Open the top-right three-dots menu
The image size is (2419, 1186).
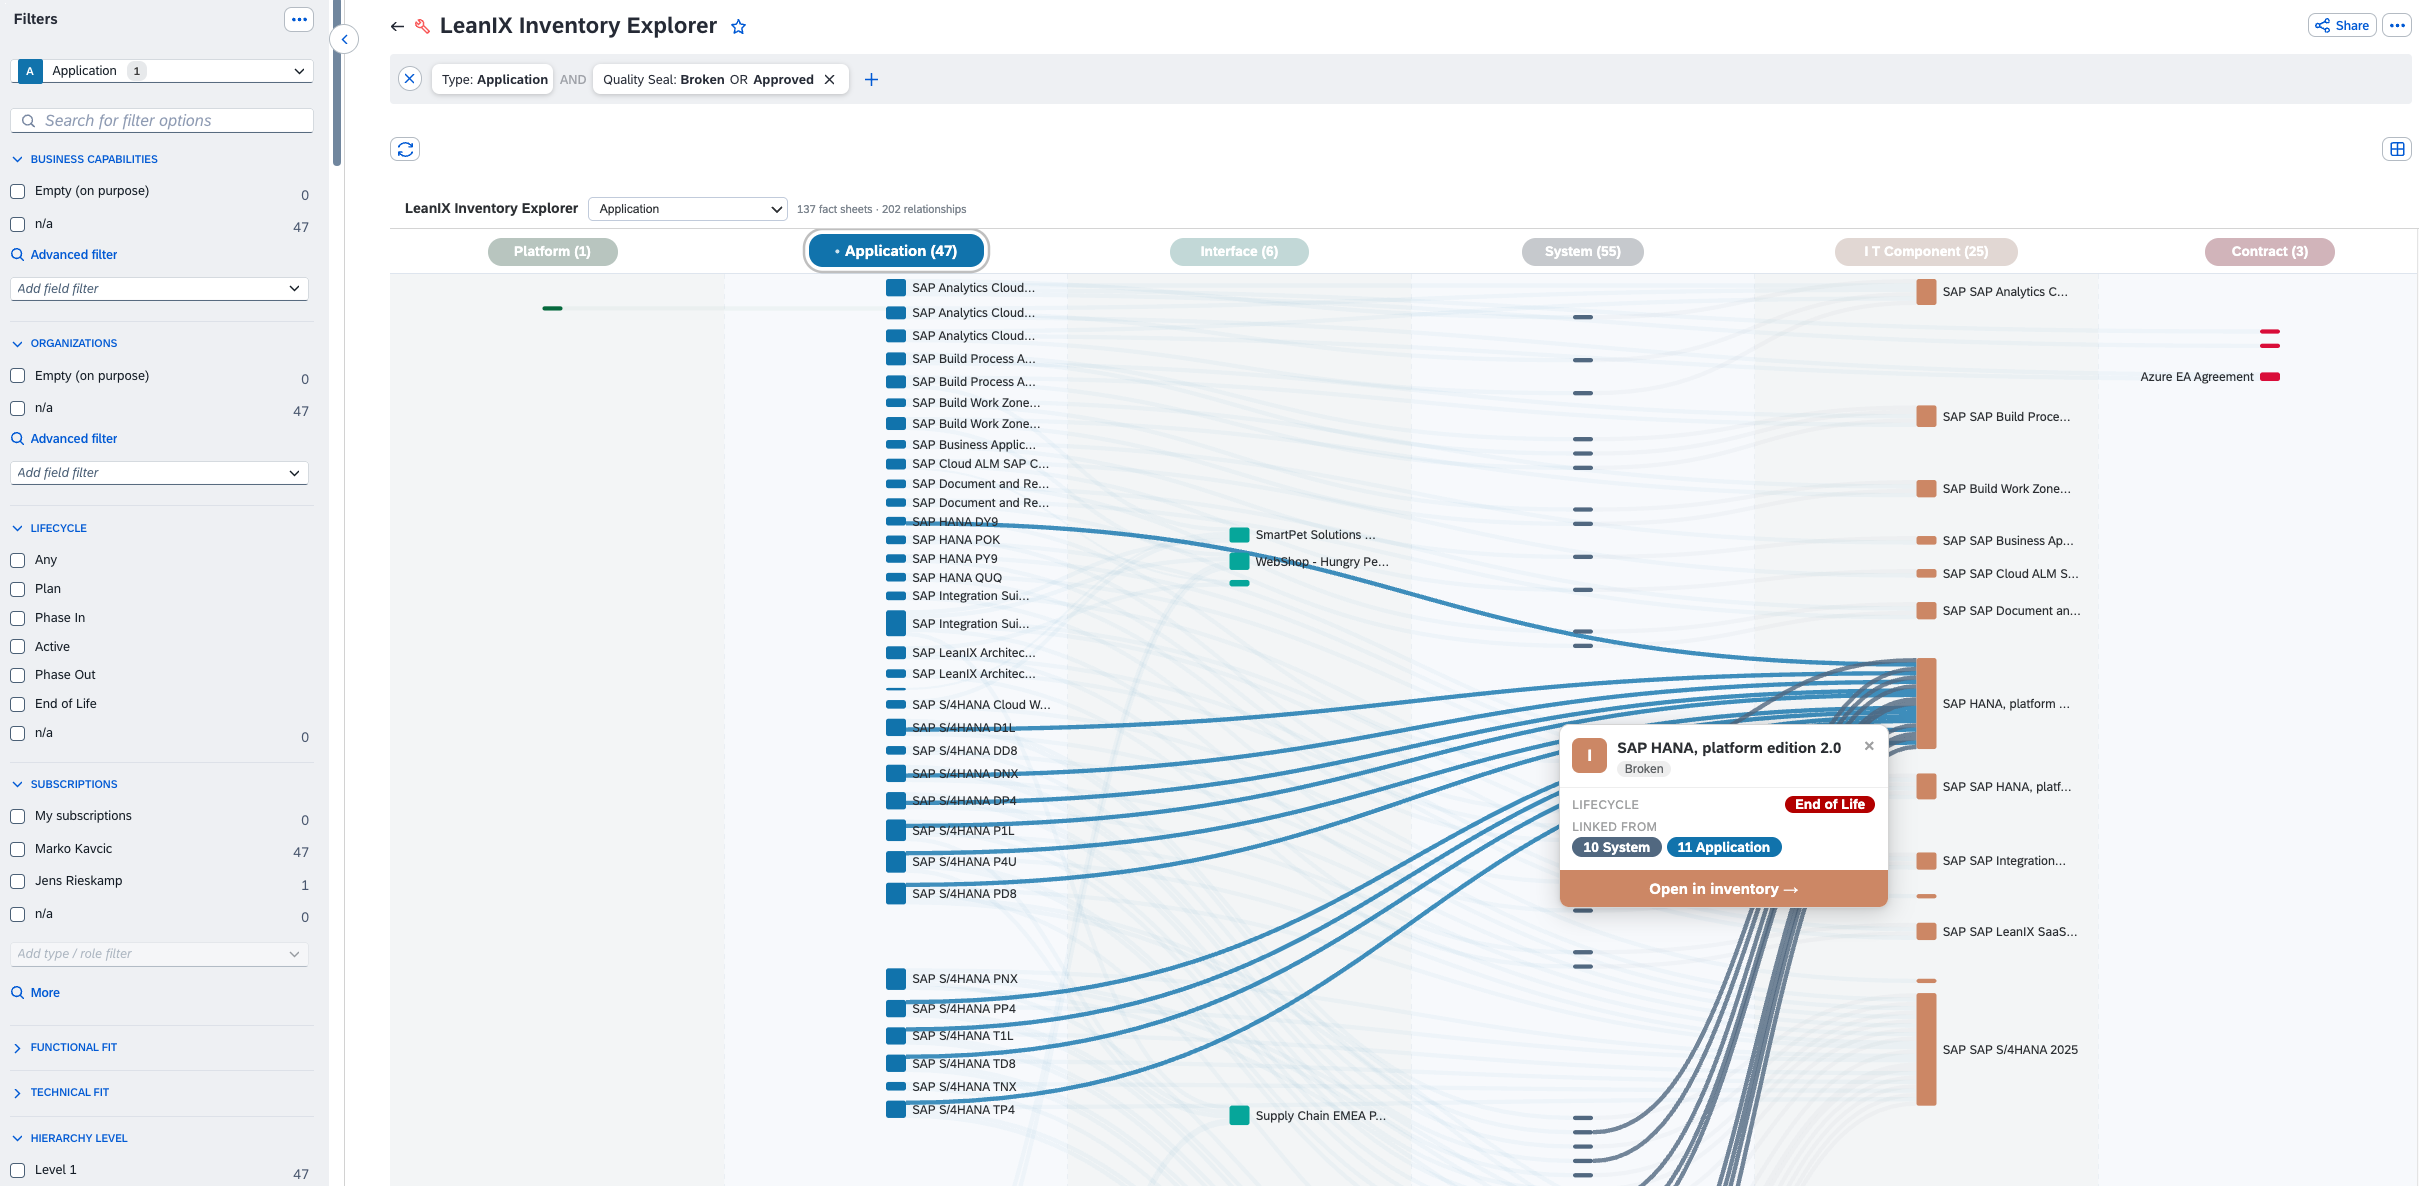(2397, 26)
